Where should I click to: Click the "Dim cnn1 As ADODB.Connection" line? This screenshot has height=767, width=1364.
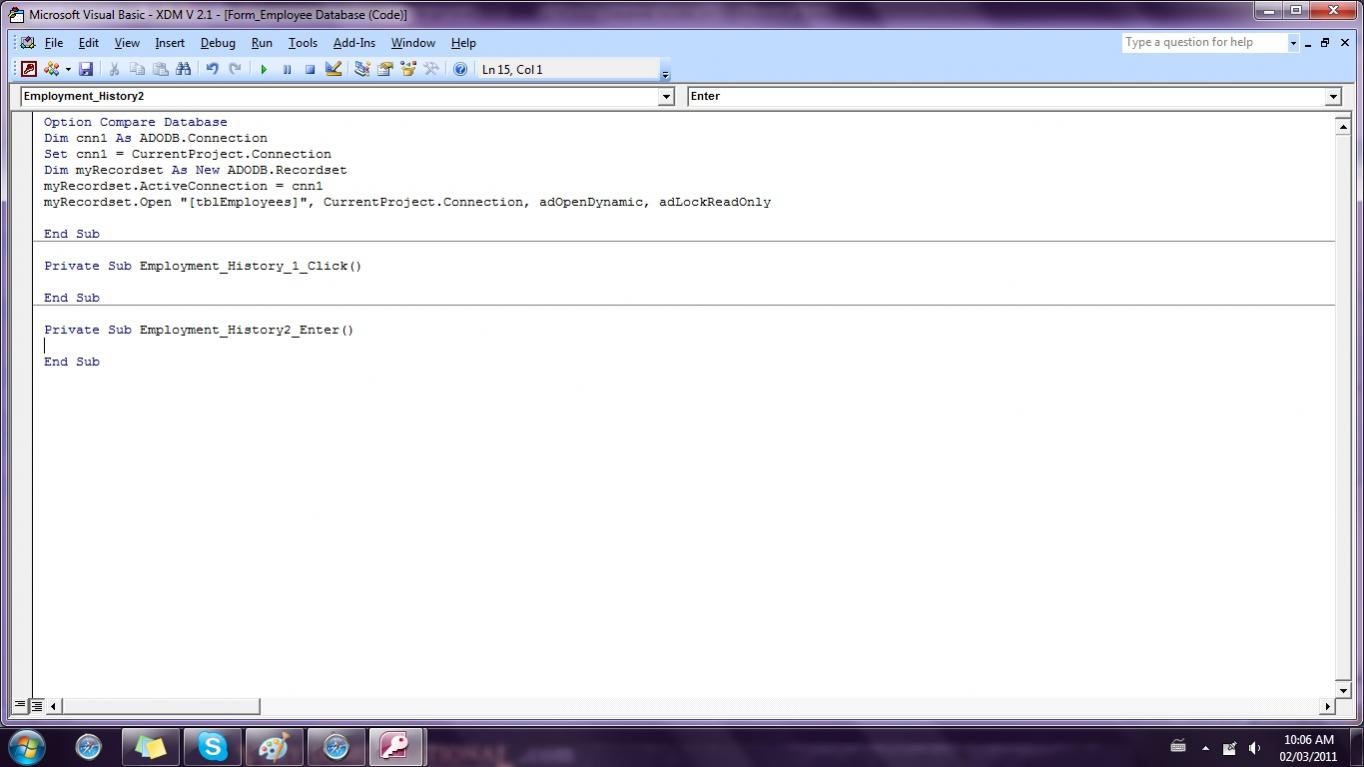point(155,138)
